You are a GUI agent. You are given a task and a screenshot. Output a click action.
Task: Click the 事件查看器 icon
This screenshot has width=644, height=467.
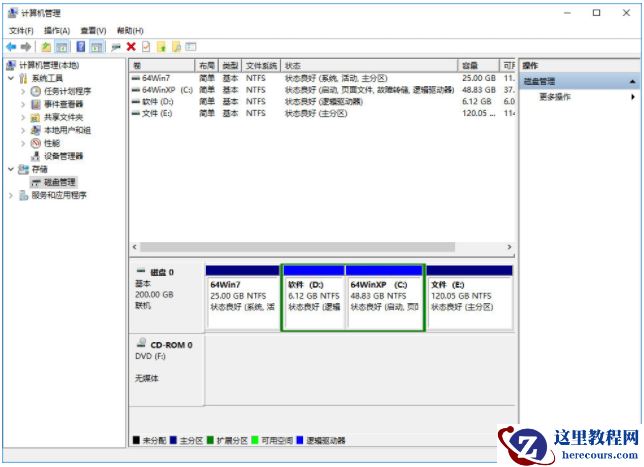click(36, 104)
